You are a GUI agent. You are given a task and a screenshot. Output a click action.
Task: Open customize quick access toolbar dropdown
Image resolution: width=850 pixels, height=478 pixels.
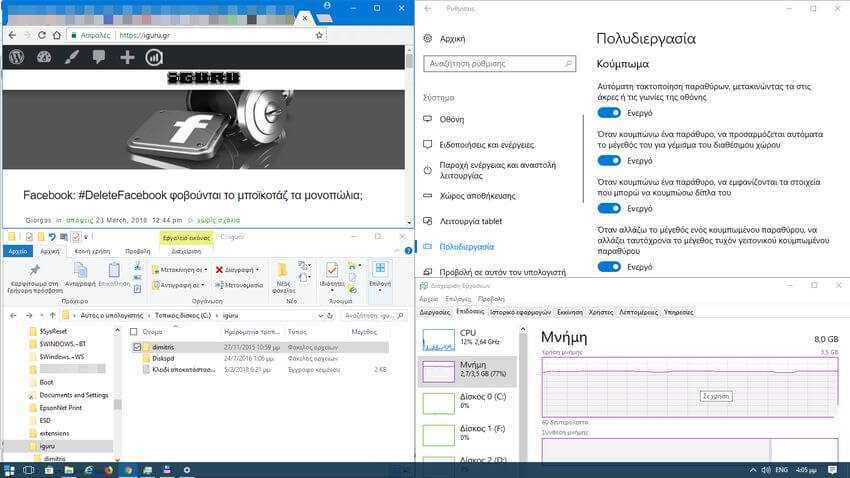[86, 237]
